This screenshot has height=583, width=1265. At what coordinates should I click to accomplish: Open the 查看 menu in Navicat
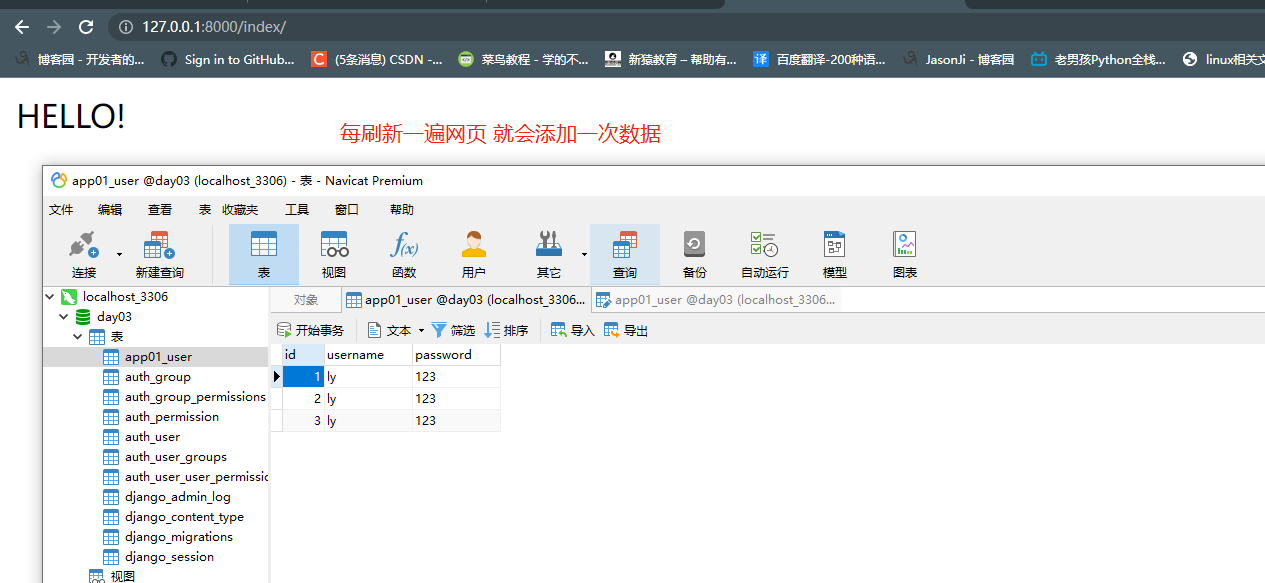pyautogui.click(x=160, y=210)
